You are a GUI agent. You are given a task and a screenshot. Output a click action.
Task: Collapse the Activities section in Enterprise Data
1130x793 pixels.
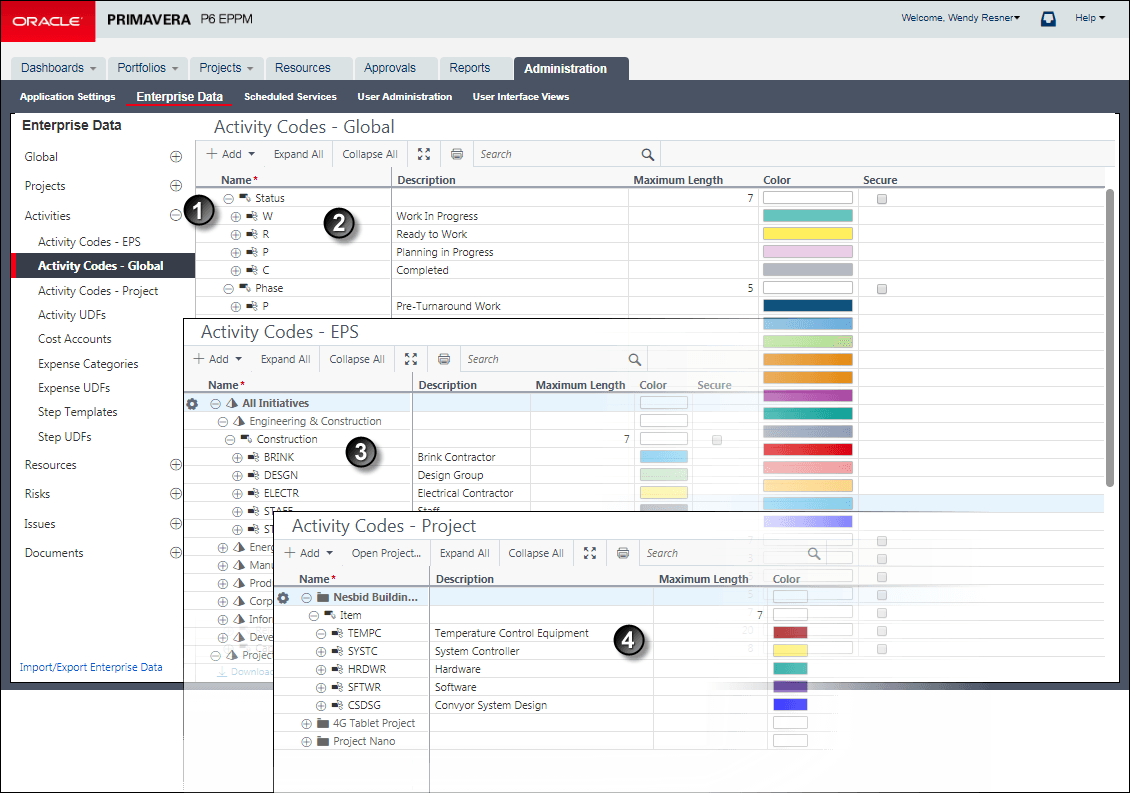point(176,215)
